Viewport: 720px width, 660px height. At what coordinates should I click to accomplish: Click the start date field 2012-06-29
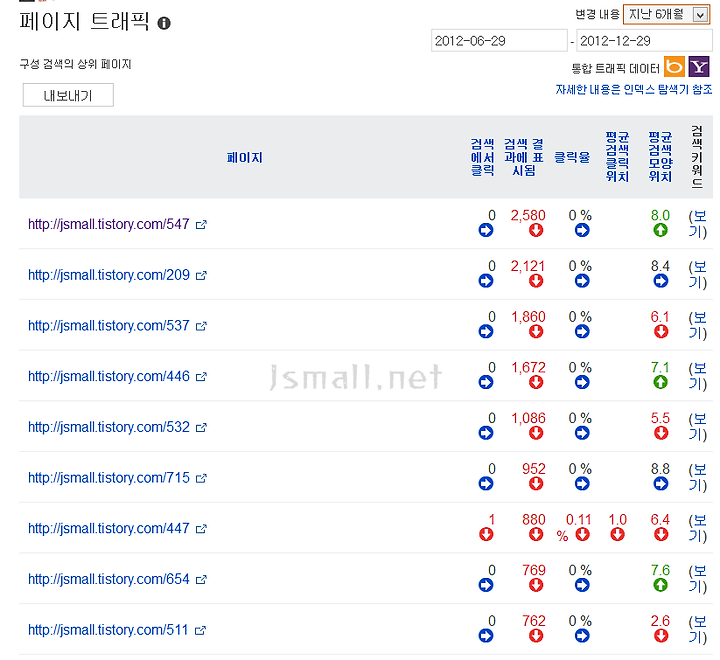[499, 41]
